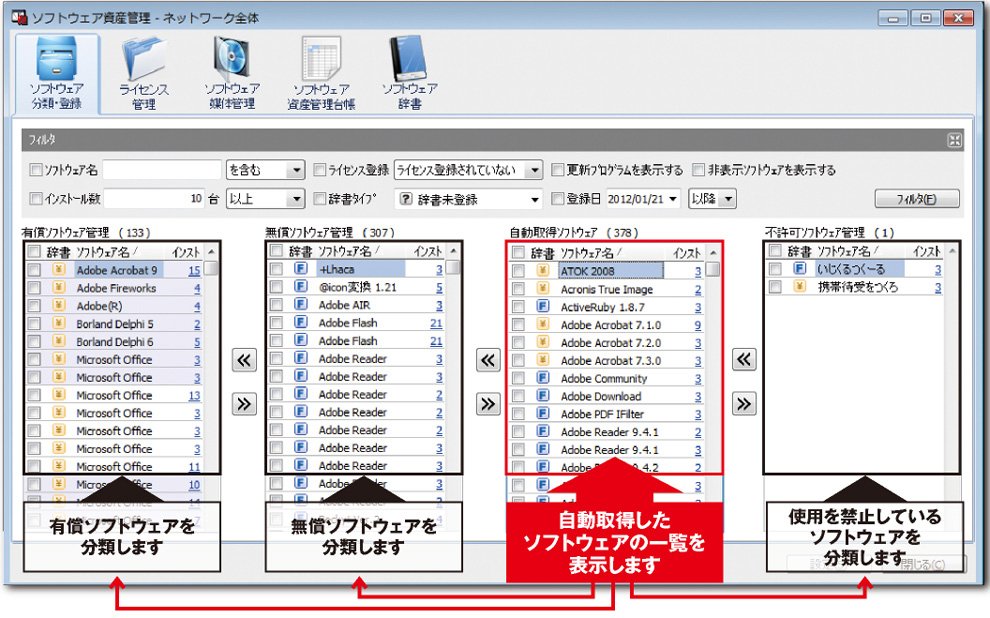The image size is (990, 618).
Task: Switch to ソフトウェア資産管理台帳 tab
Action: coord(321,74)
